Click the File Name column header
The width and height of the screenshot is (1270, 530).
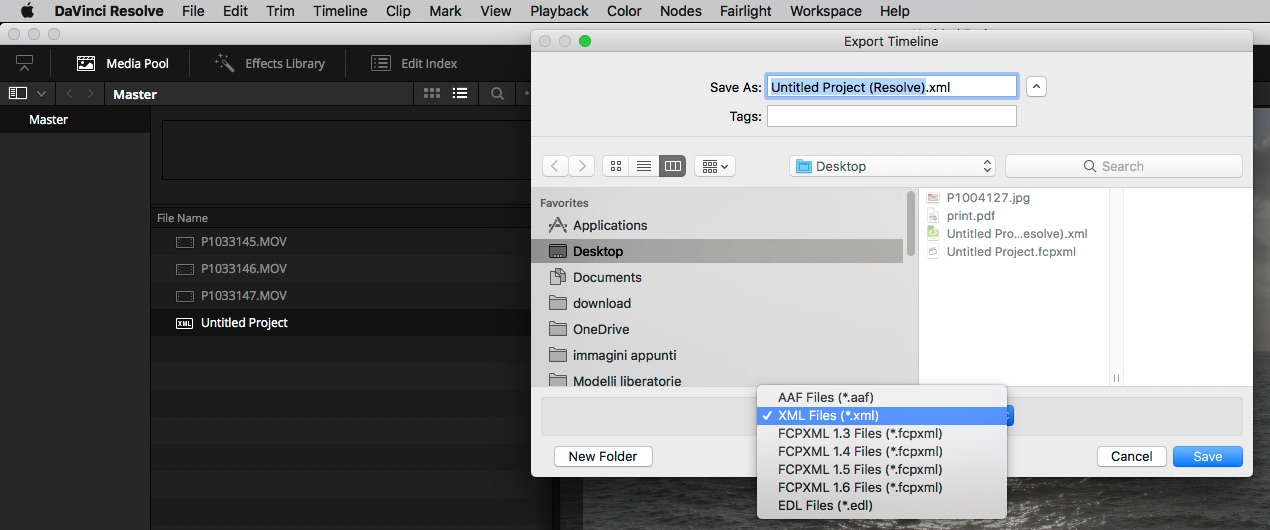(182, 218)
